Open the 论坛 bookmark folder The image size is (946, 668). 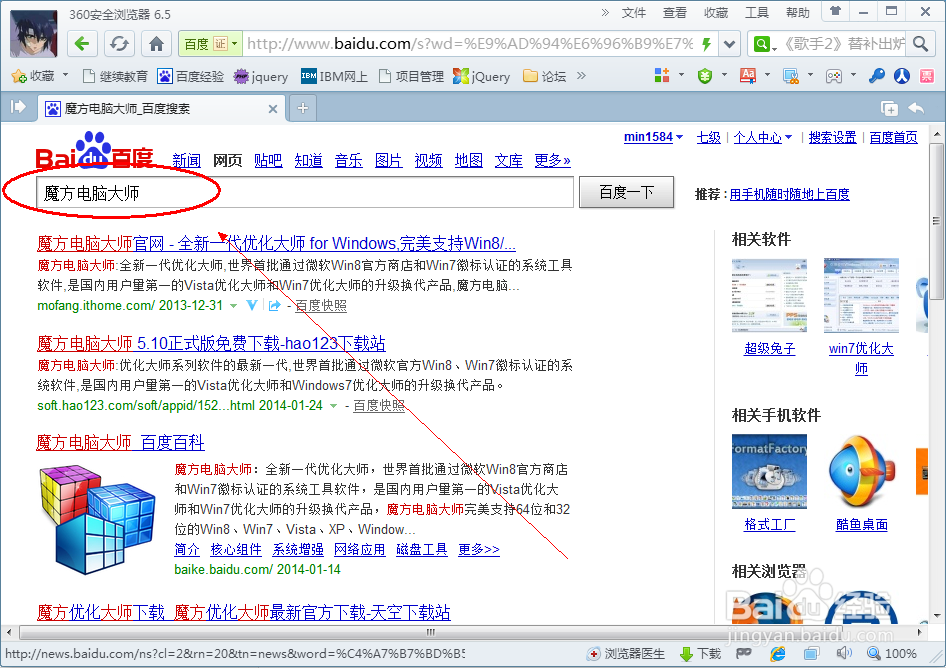click(x=545, y=76)
